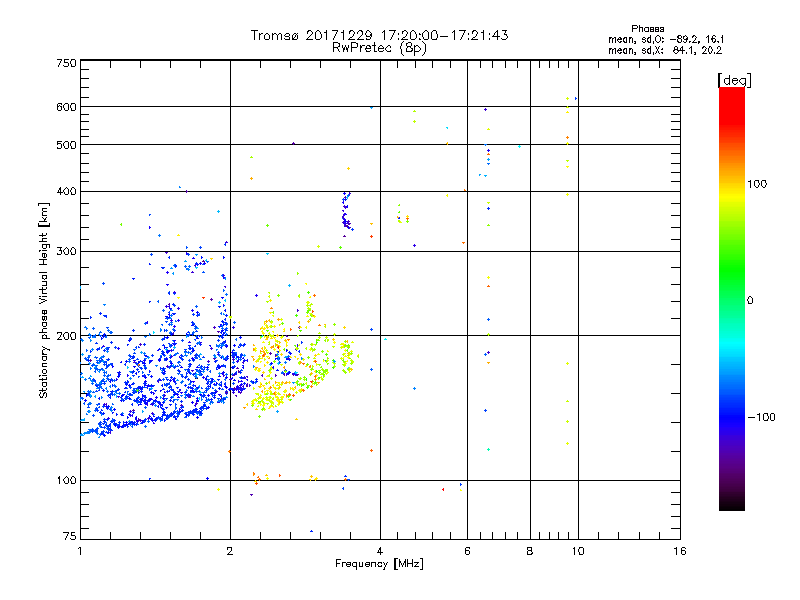Click the y-axis tick label '300'

tap(67, 251)
